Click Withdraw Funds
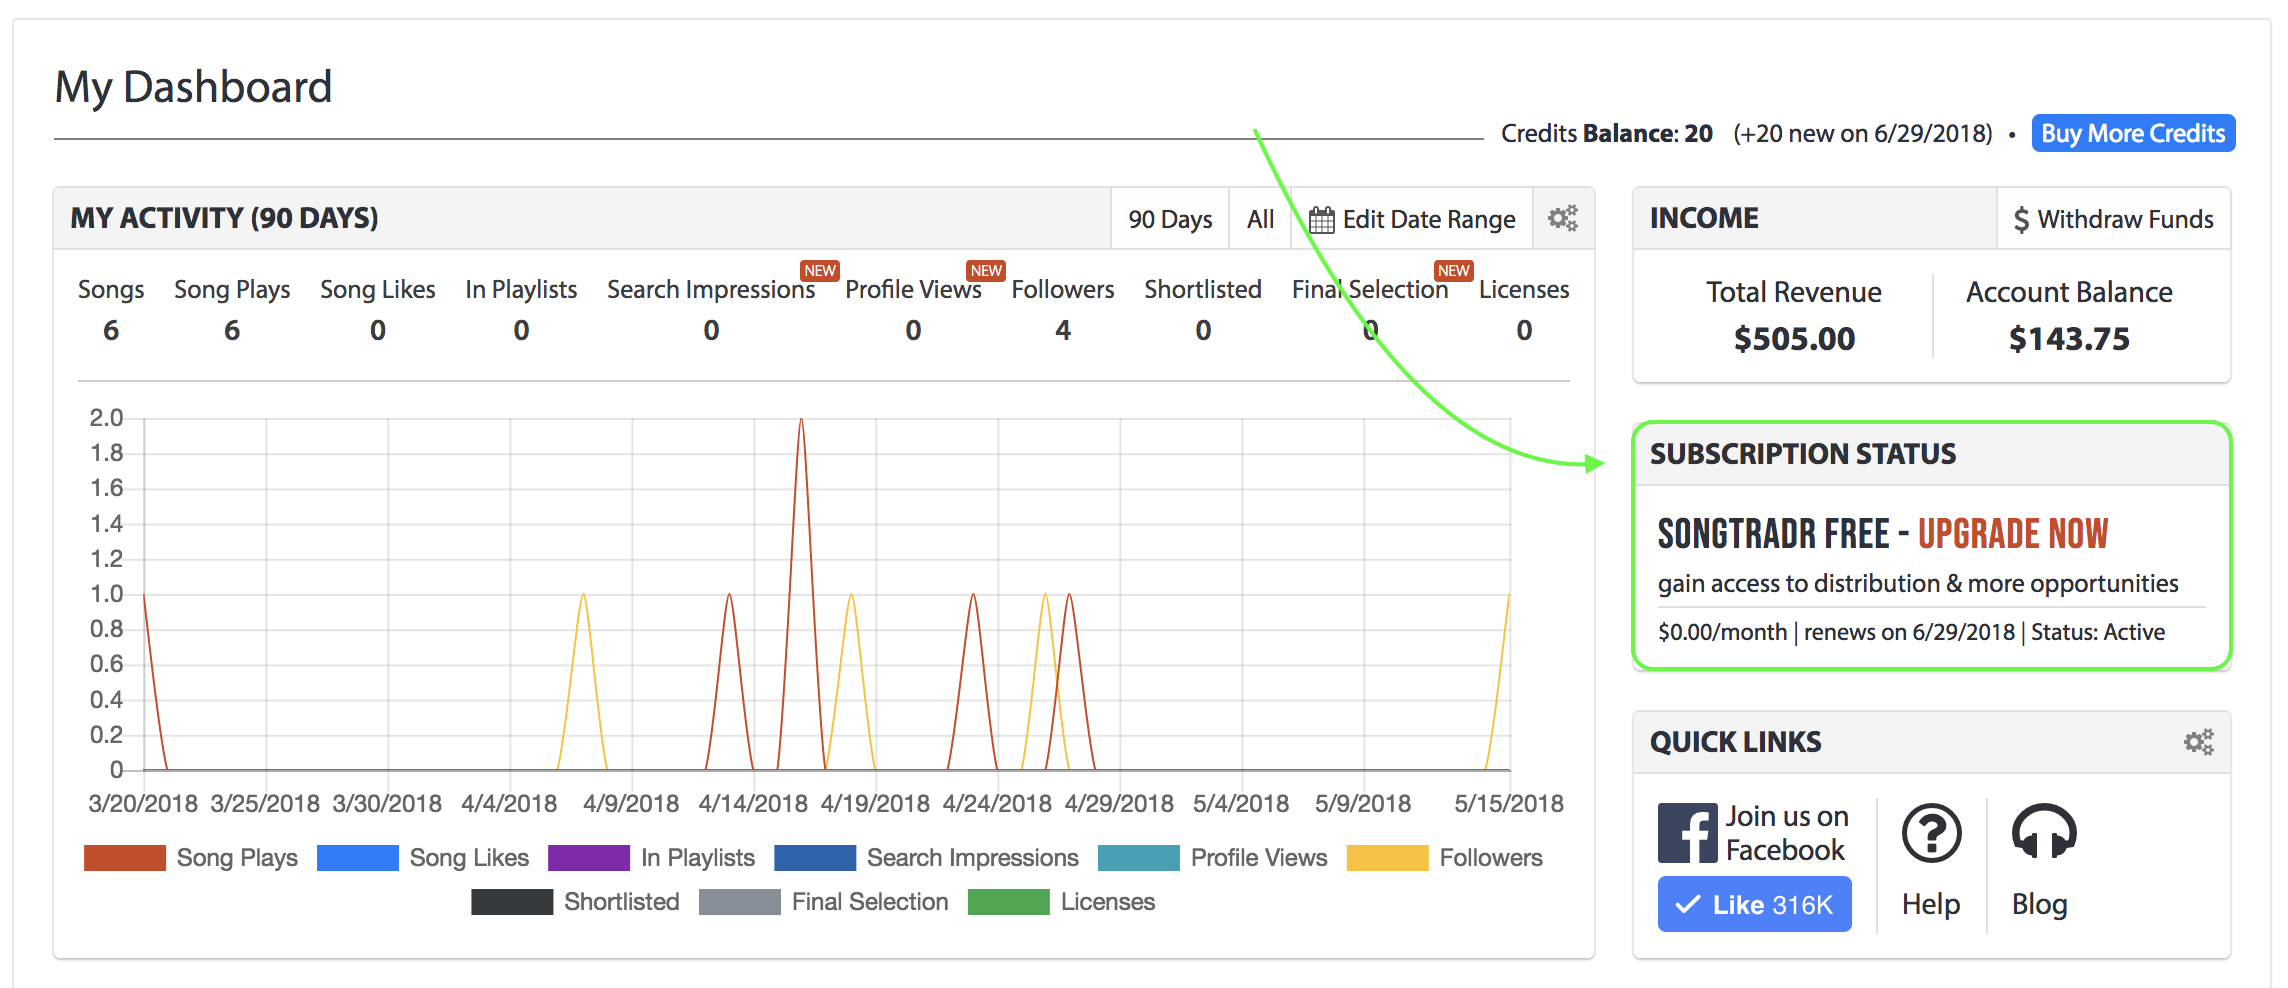 (2114, 219)
